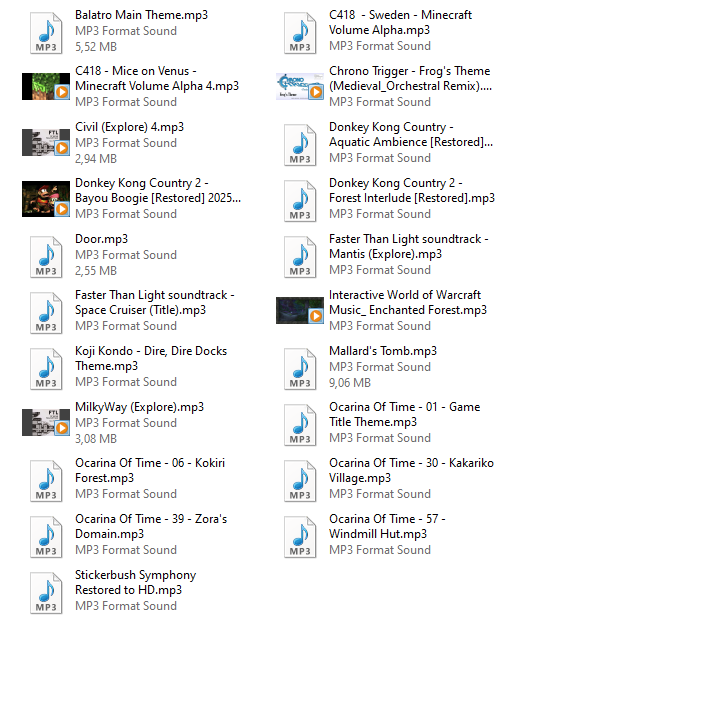
Task: Click MP3 icon for Donkey Kong Aquatic Ambience
Action: tap(300, 145)
